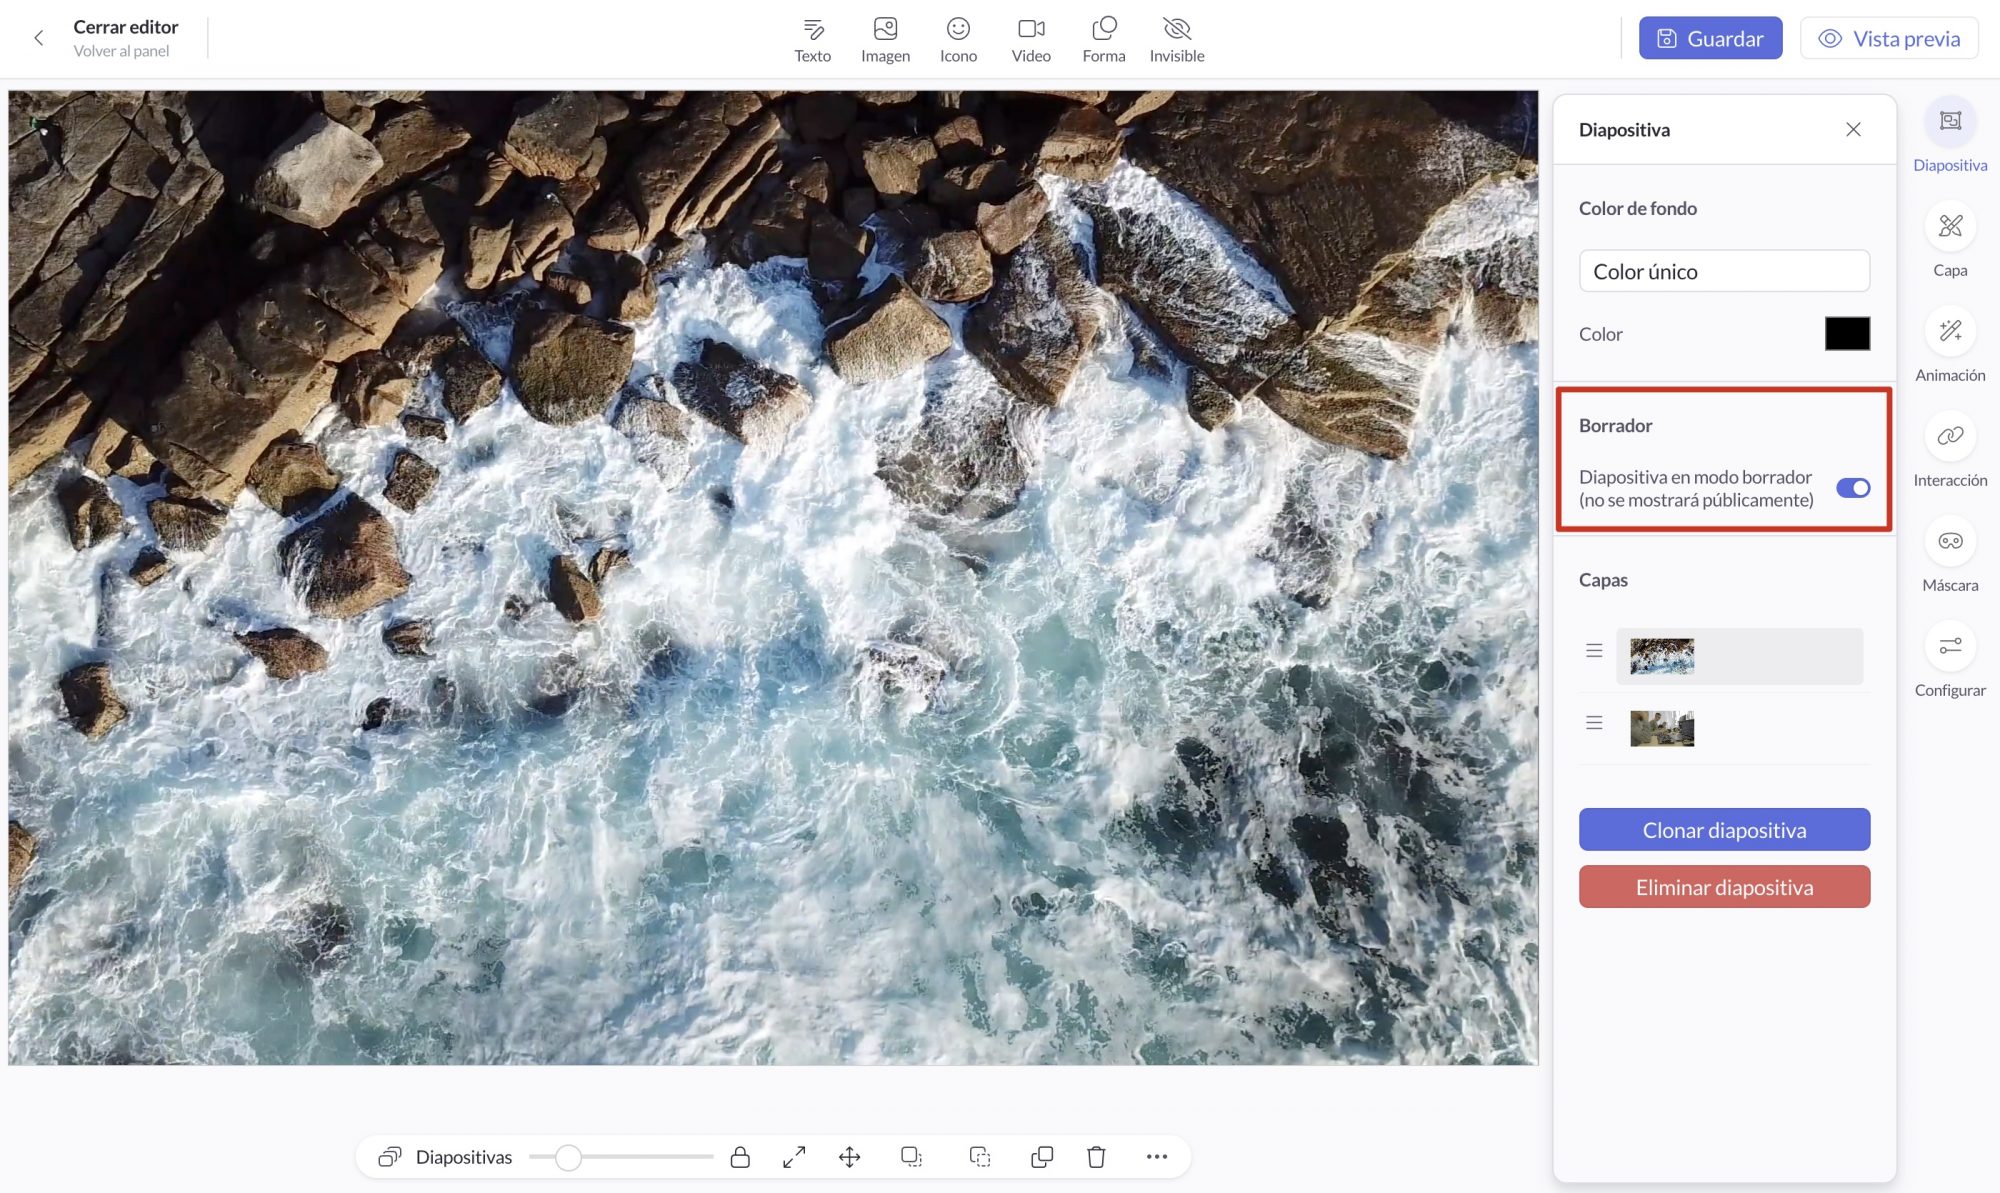The image size is (2000, 1193).
Task: Open the Configurar sidebar tab
Action: 1950,661
